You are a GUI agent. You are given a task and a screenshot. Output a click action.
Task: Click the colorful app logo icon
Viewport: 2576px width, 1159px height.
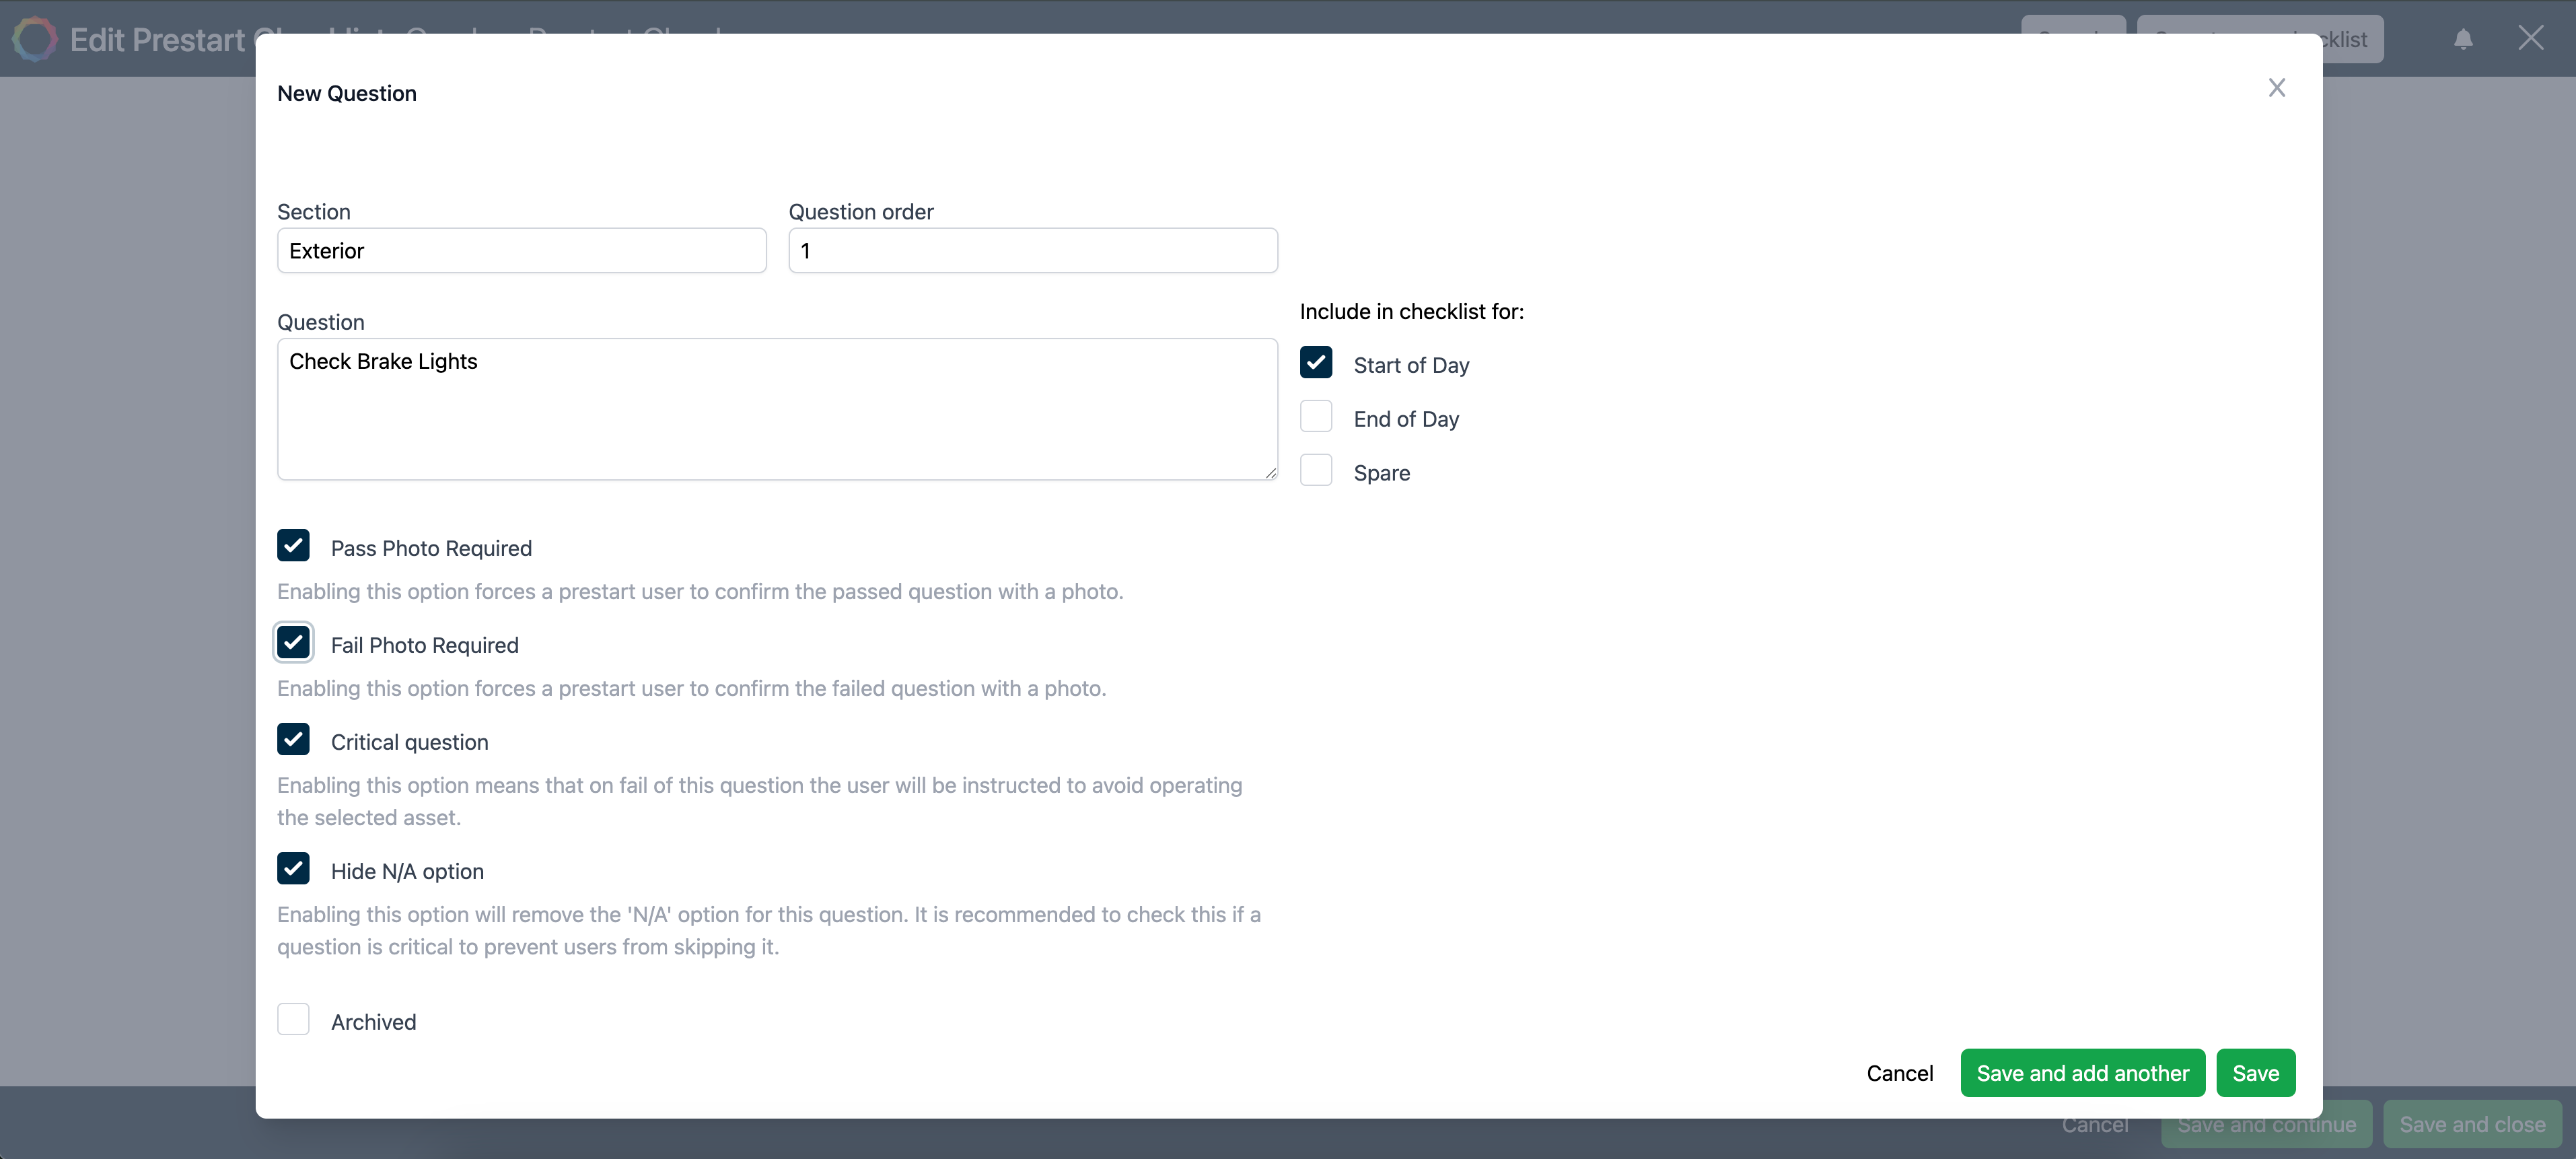pyautogui.click(x=36, y=38)
